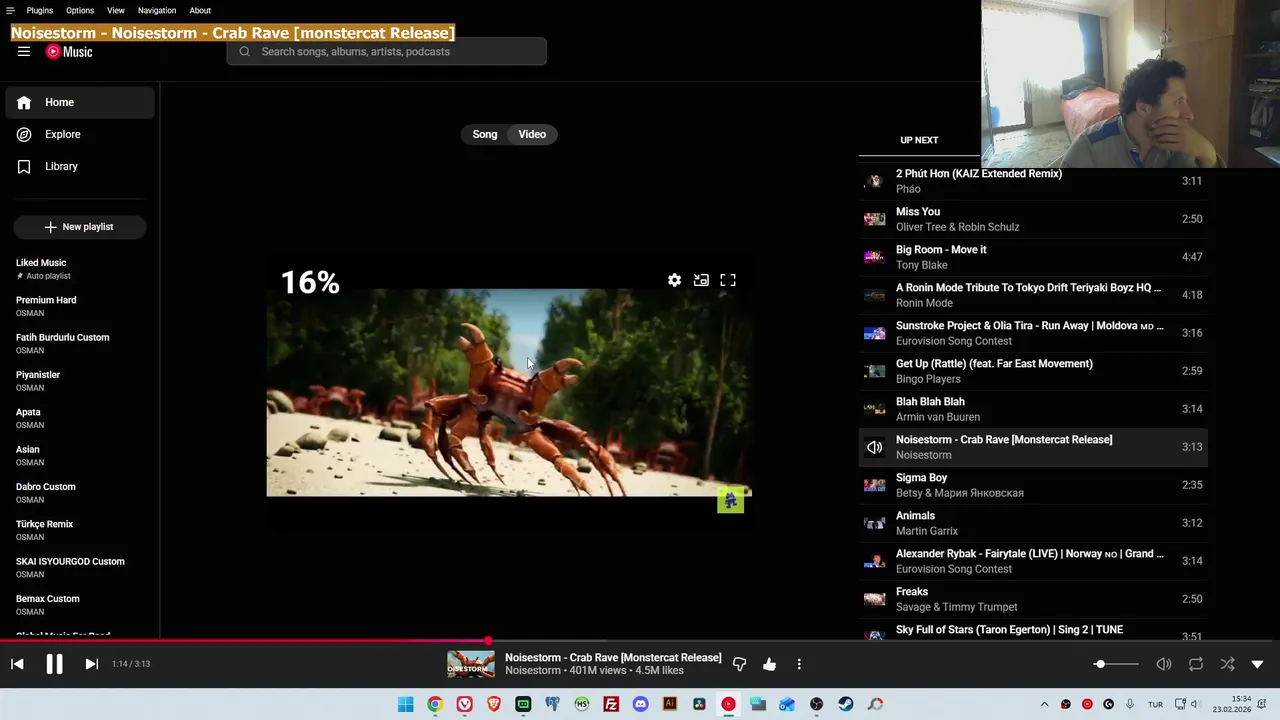Toggle shuffle in player bar
Image resolution: width=1280 pixels, height=720 pixels.
click(1227, 664)
